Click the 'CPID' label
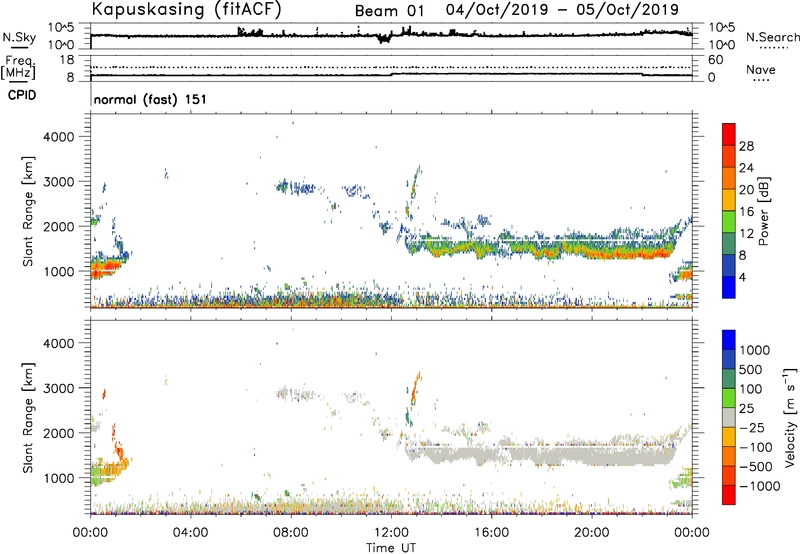This screenshot has width=800, height=554. point(22,95)
